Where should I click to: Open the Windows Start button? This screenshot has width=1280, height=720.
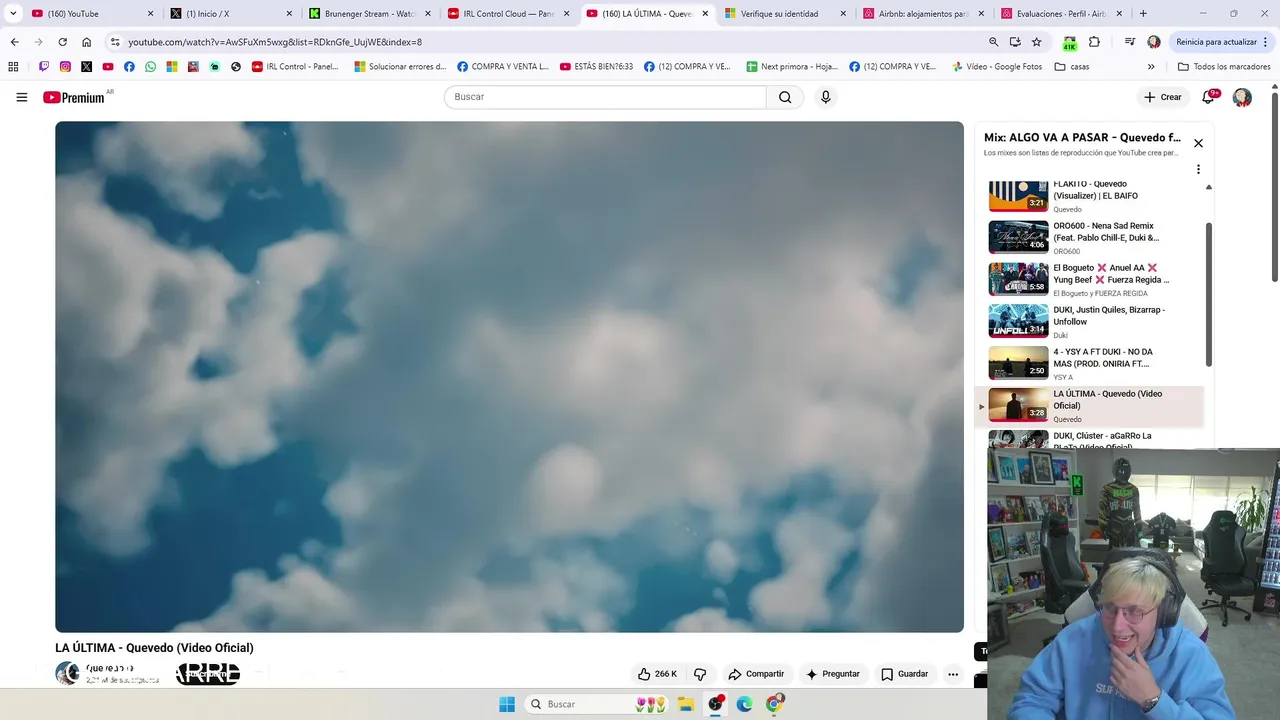507,704
